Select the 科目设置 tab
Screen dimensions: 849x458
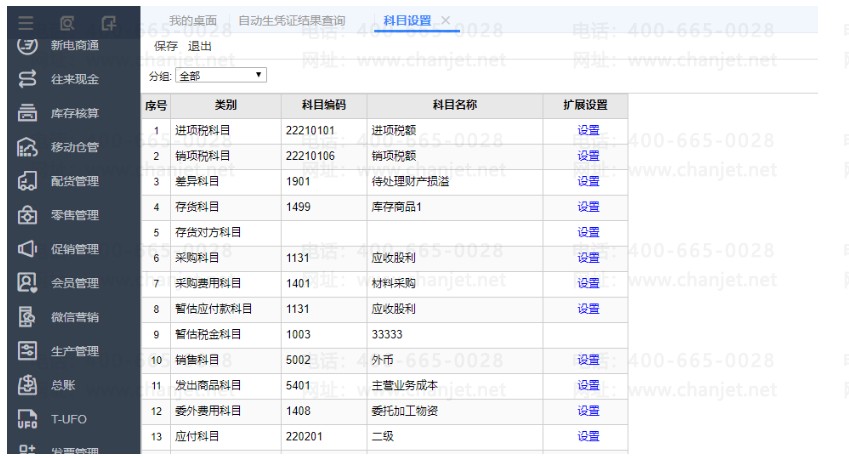point(407,21)
